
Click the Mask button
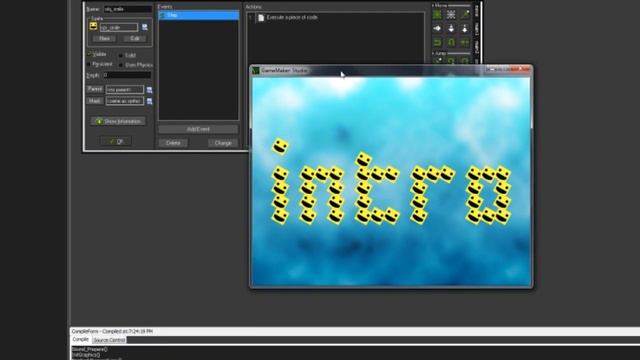click(x=95, y=101)
